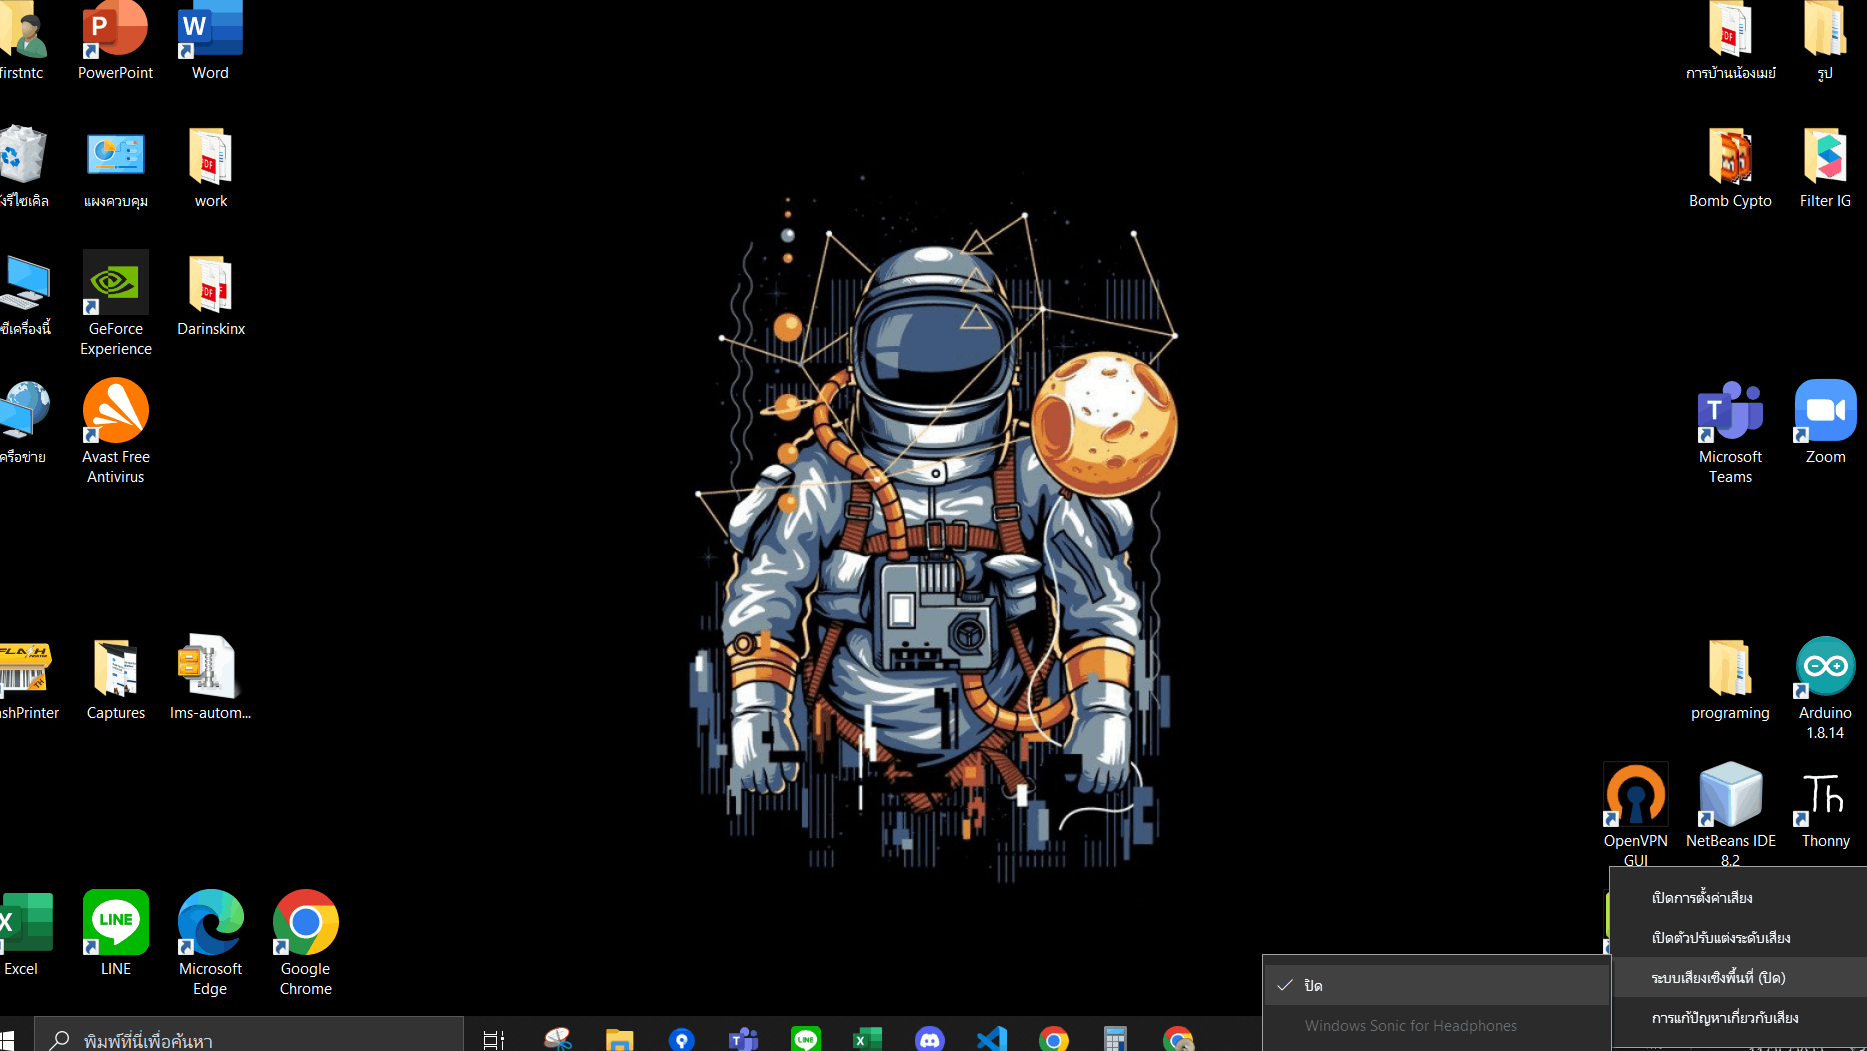Select the PowerPoint desktop shortcut
The height and width of the screenshot is (1051, 1867).
116,42
